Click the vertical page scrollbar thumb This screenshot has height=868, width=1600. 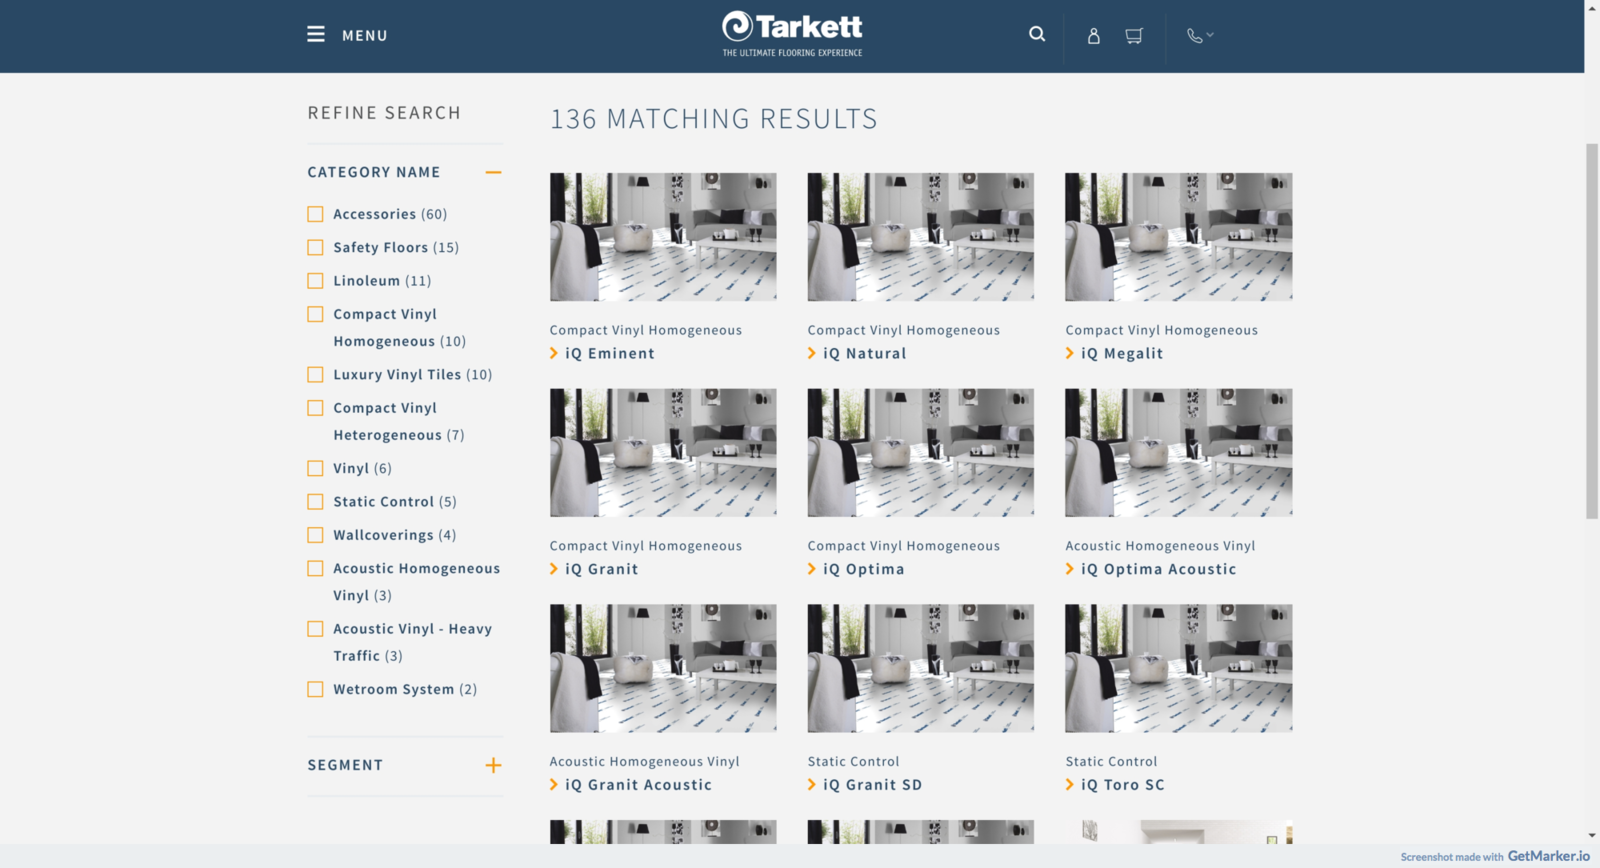1592,330
